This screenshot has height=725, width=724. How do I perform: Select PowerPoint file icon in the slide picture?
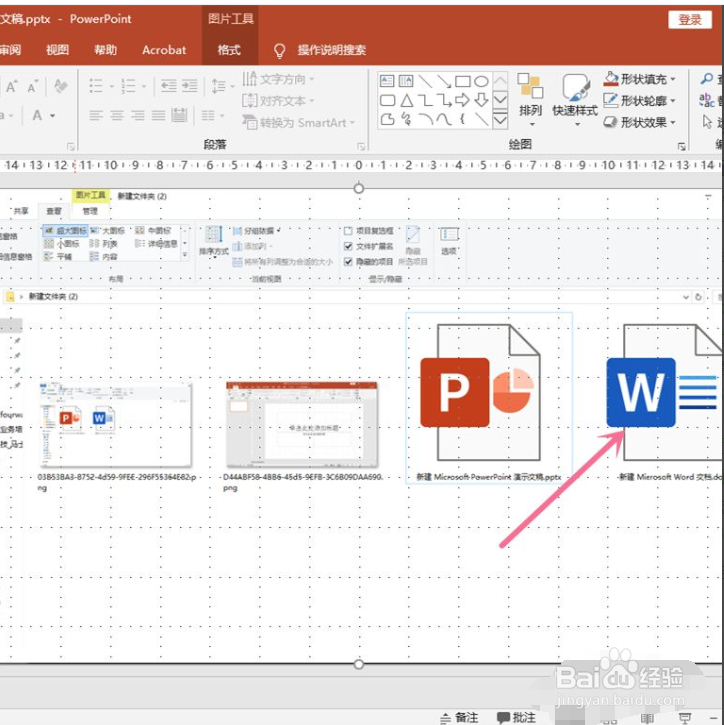click(481, 392)
